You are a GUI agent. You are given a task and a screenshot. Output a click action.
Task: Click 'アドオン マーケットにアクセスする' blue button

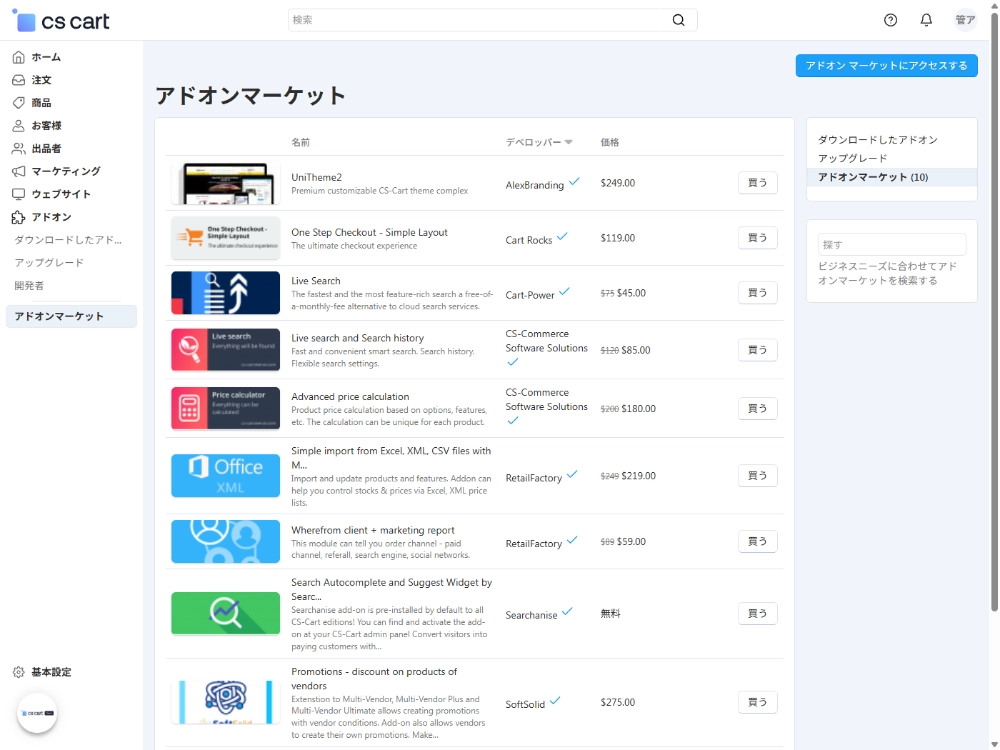coord(886,66)
